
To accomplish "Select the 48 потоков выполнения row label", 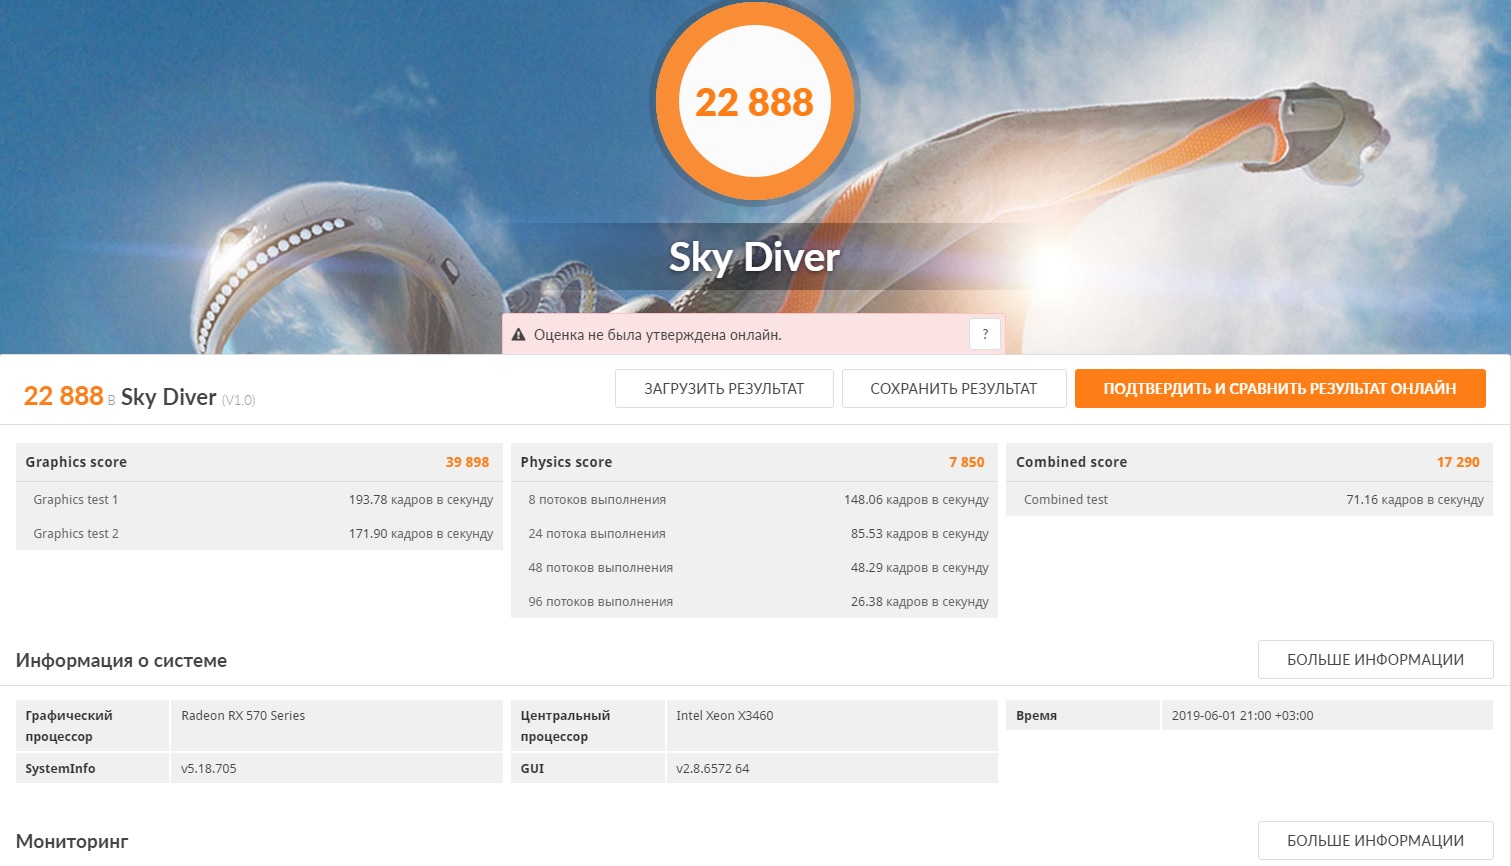I will pyautogui.click(x=601, y=568).
